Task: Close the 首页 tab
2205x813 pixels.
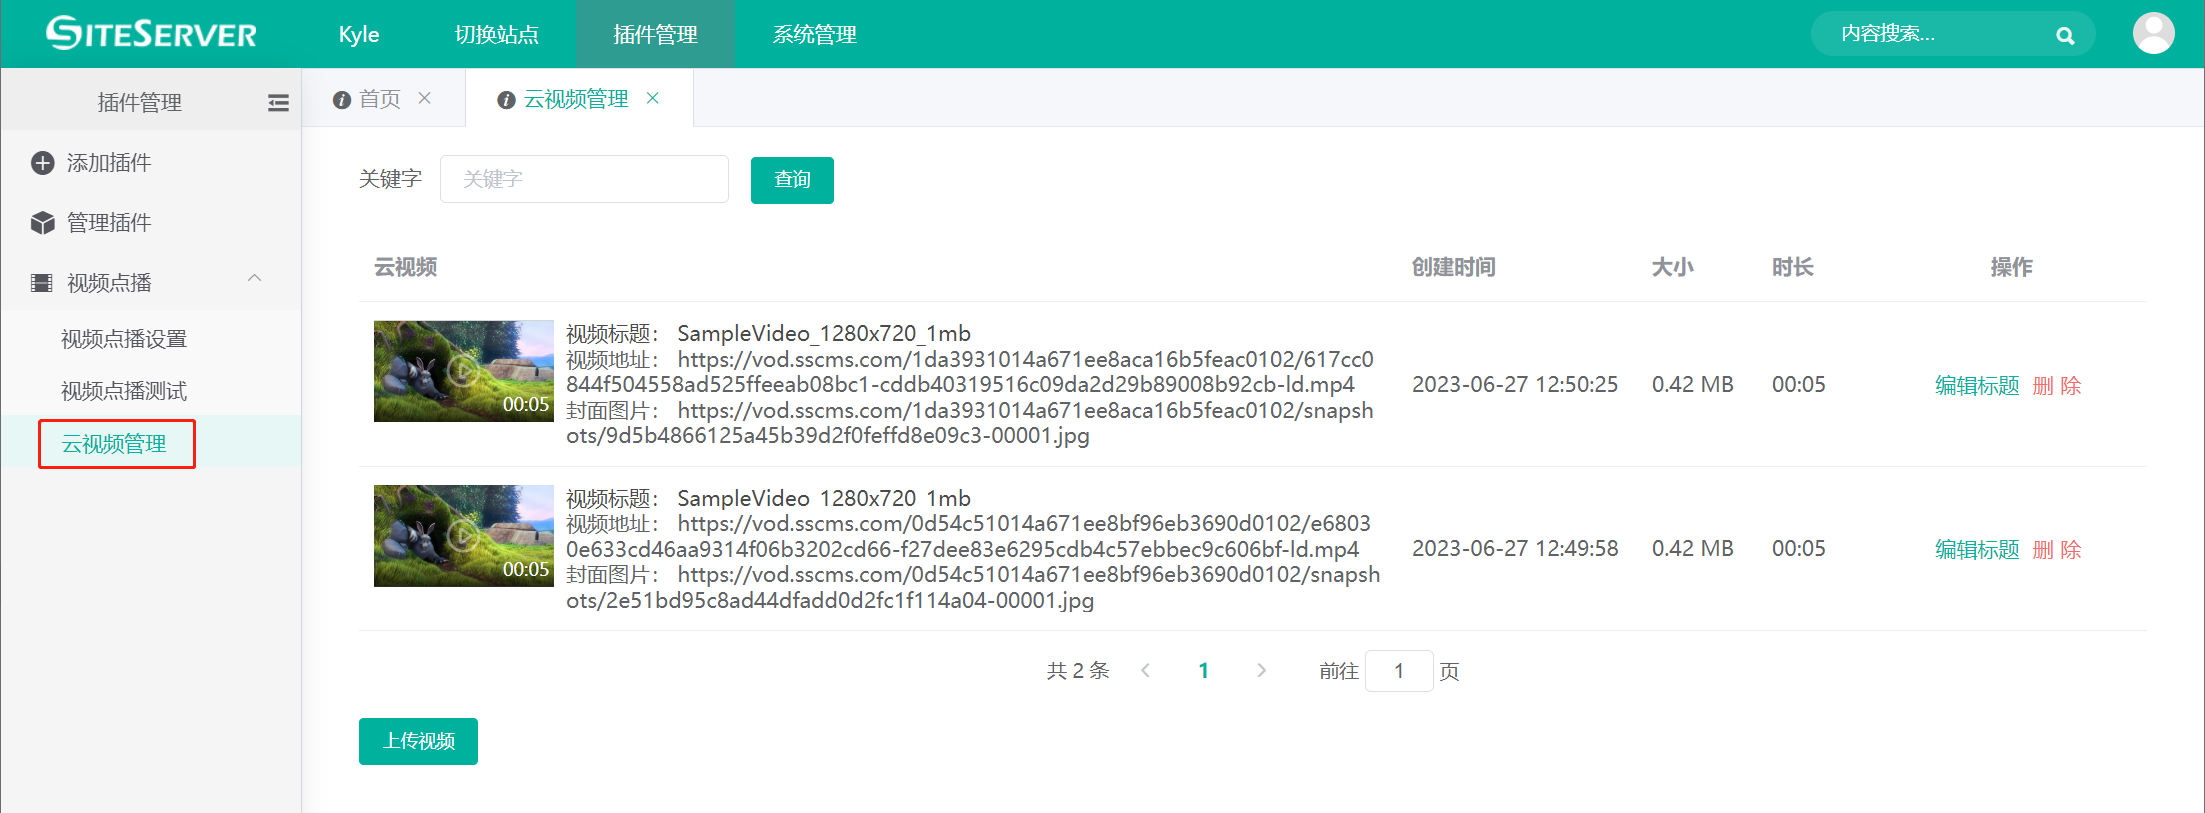Action: 425,98
